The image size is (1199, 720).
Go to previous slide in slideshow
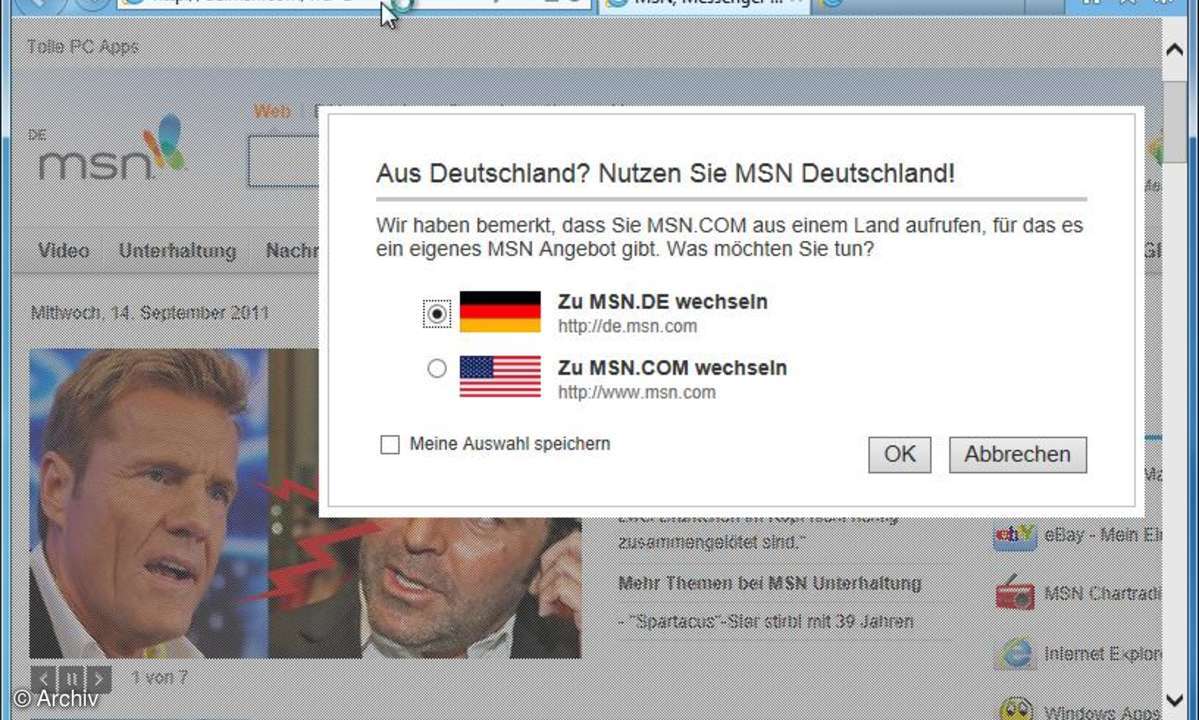point(44,678)
